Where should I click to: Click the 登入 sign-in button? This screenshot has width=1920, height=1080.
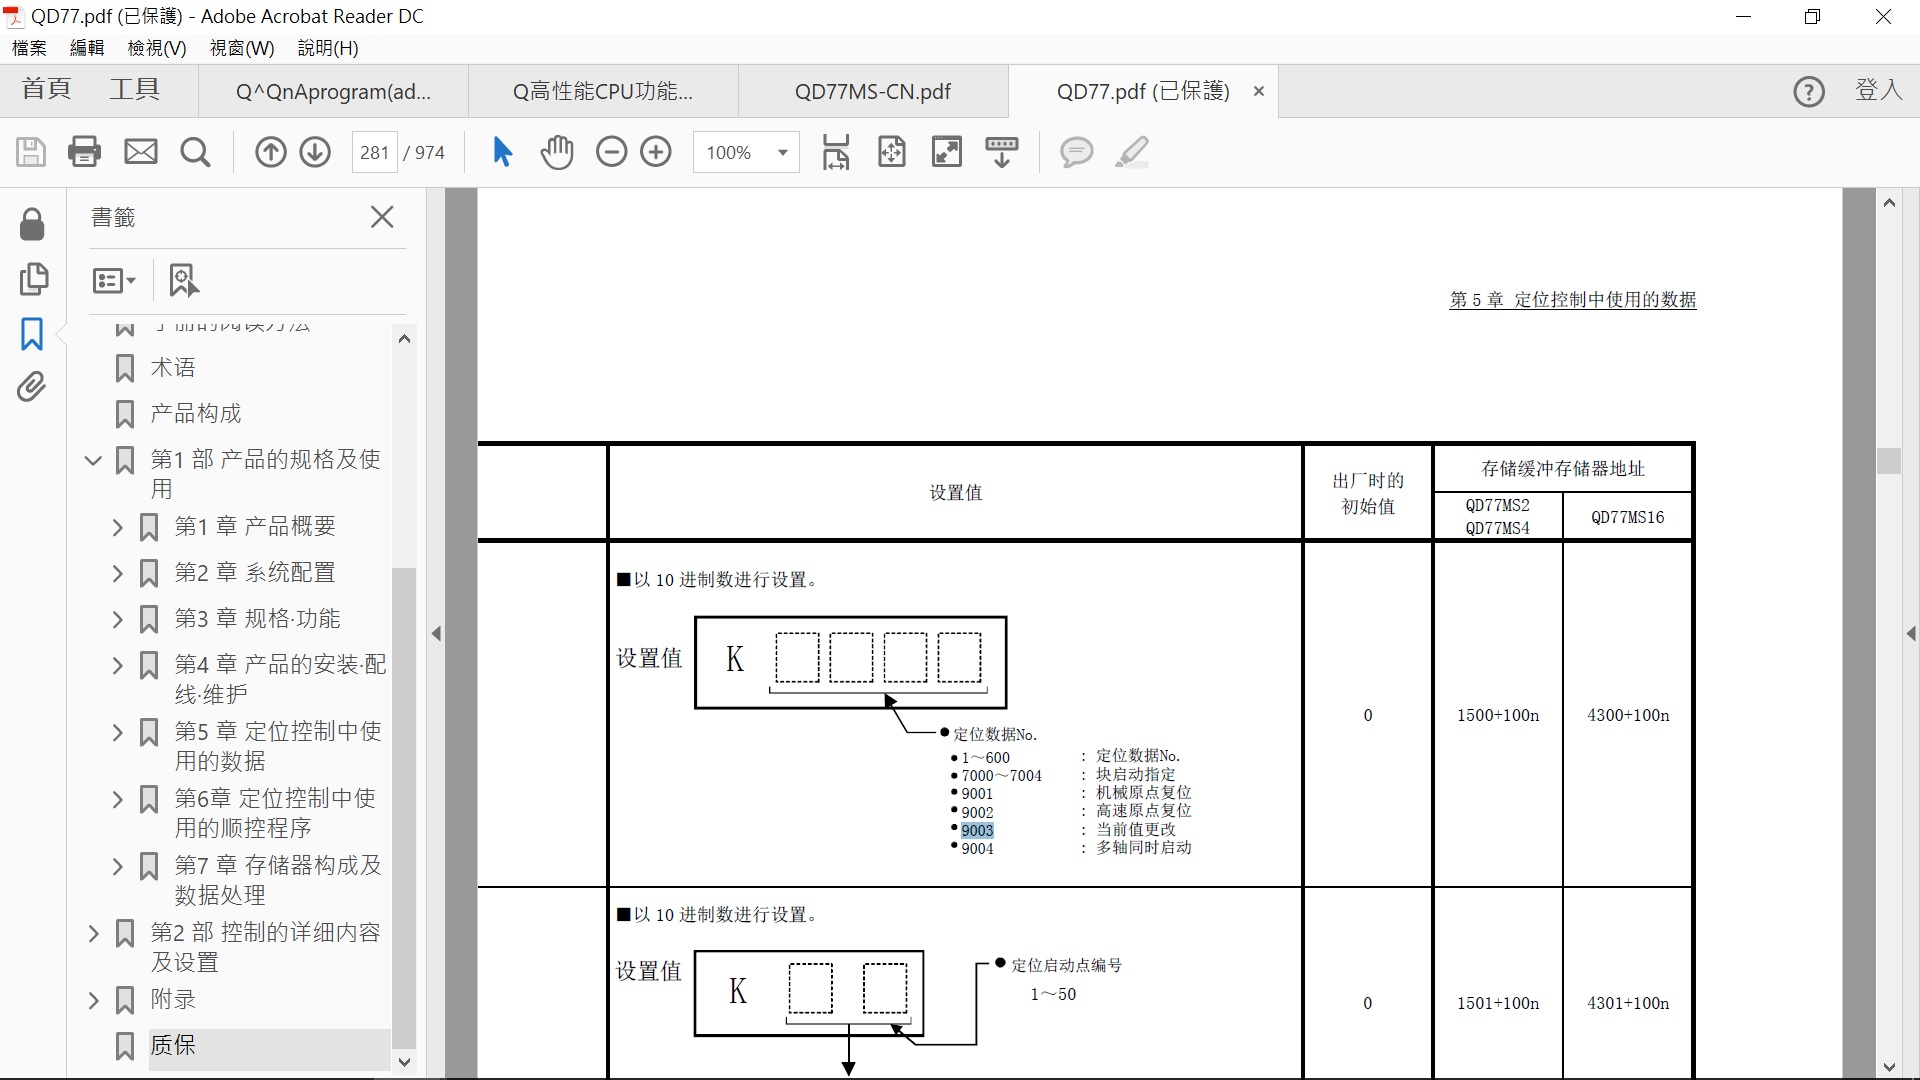(1878, 90)
